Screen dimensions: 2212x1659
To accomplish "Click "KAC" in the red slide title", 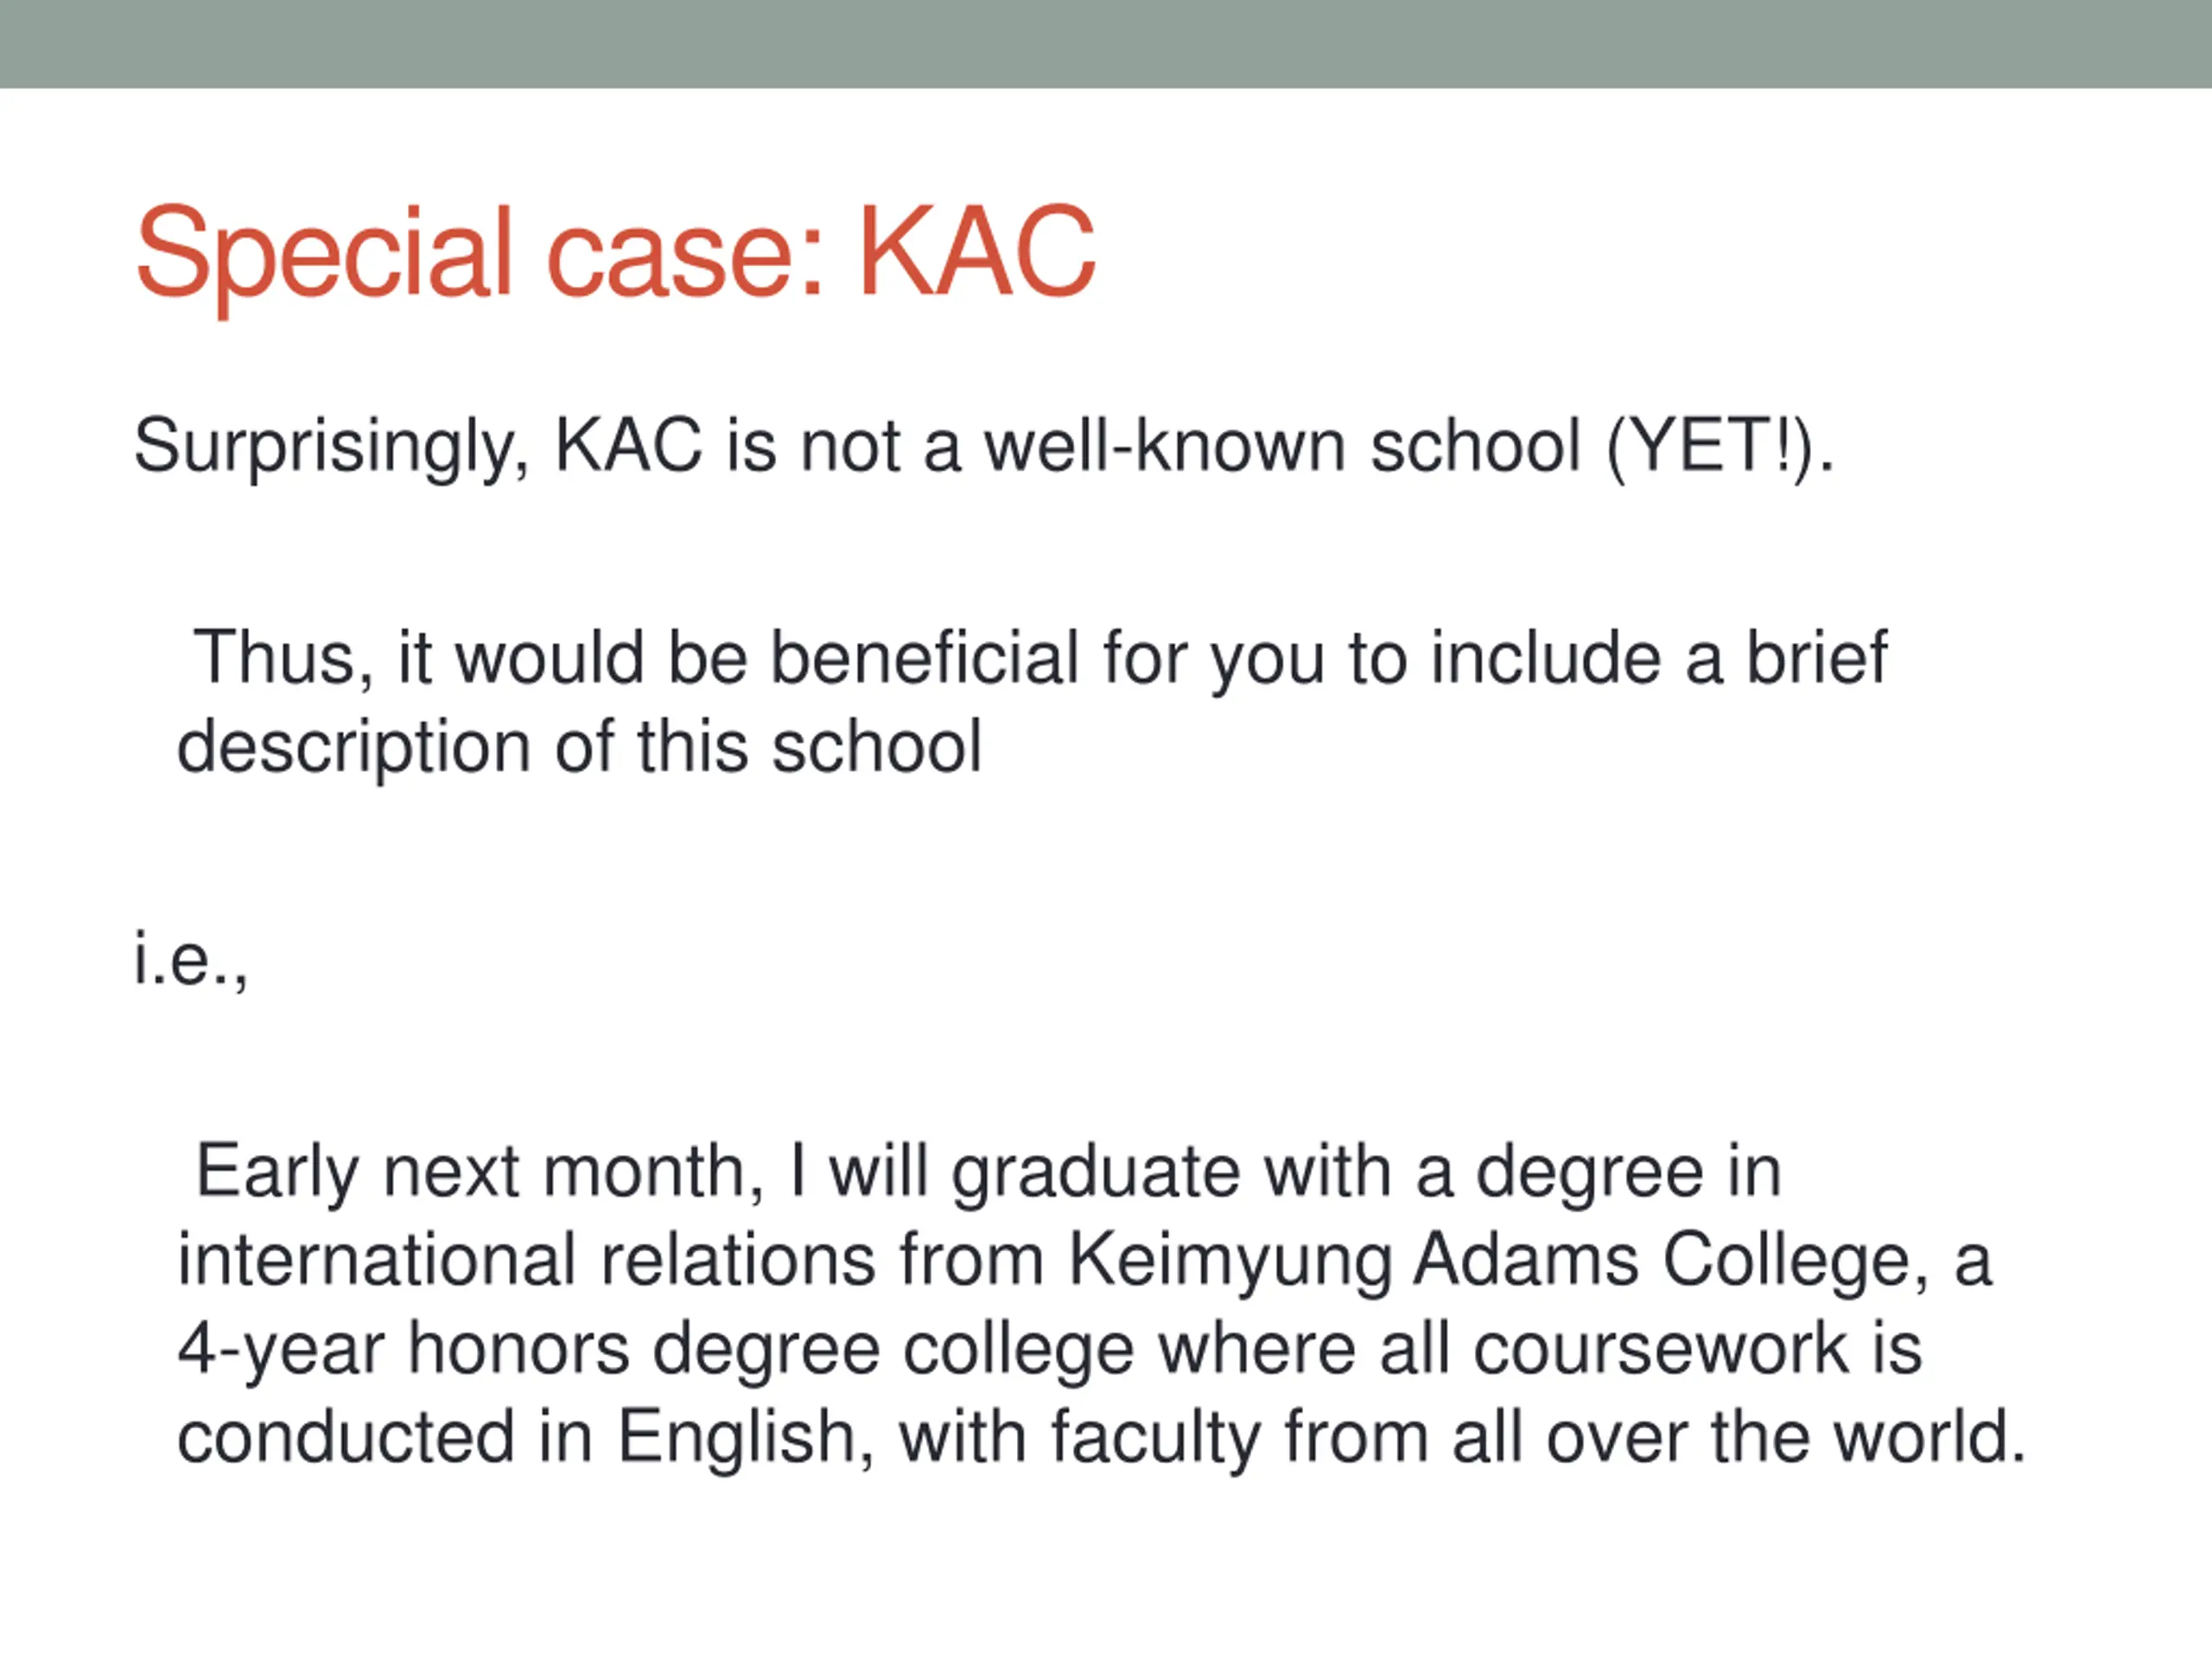I will click(977, 252).
